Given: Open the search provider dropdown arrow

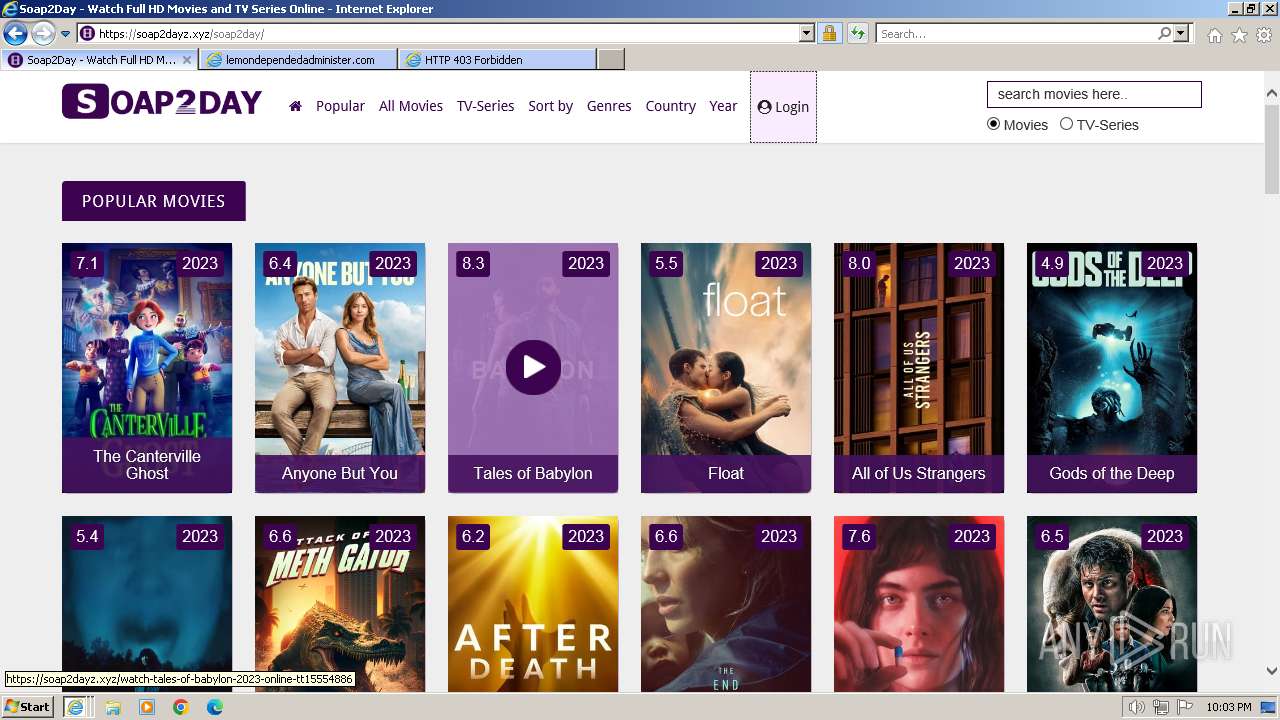Looking at the screenshot, I should [x=1181, y=34].
